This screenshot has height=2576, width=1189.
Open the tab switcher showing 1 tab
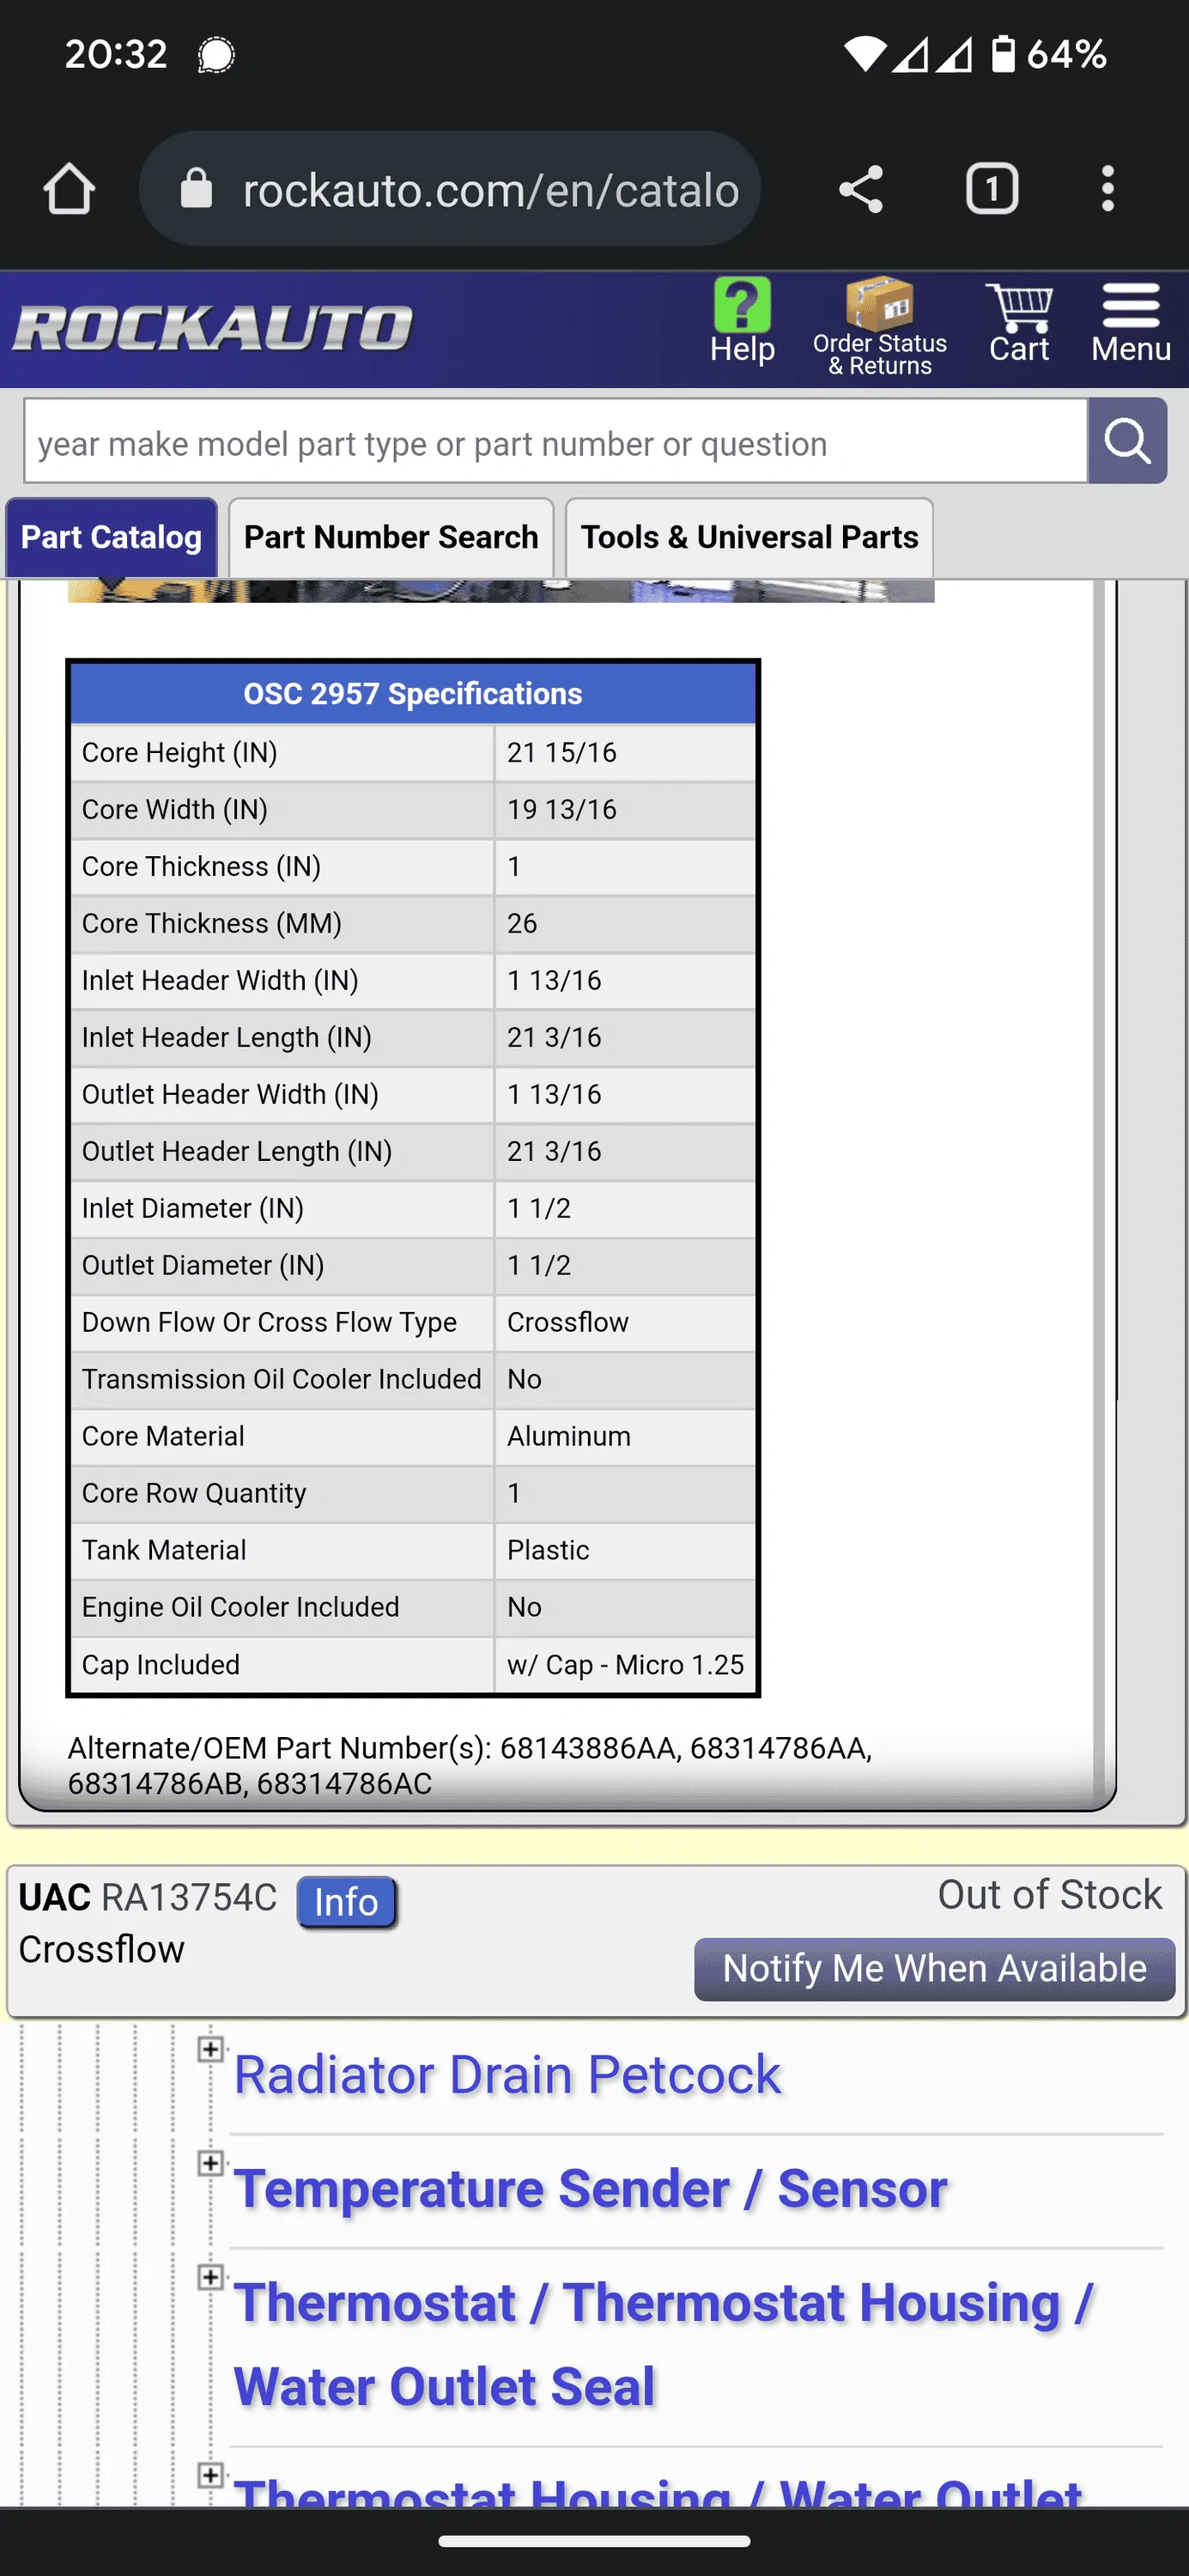tap(991, 189)
